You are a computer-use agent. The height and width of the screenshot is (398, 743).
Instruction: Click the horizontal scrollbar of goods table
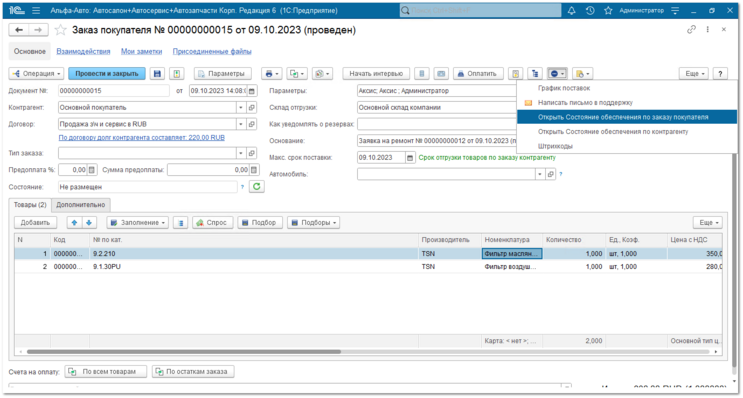(x=184, y=352)
